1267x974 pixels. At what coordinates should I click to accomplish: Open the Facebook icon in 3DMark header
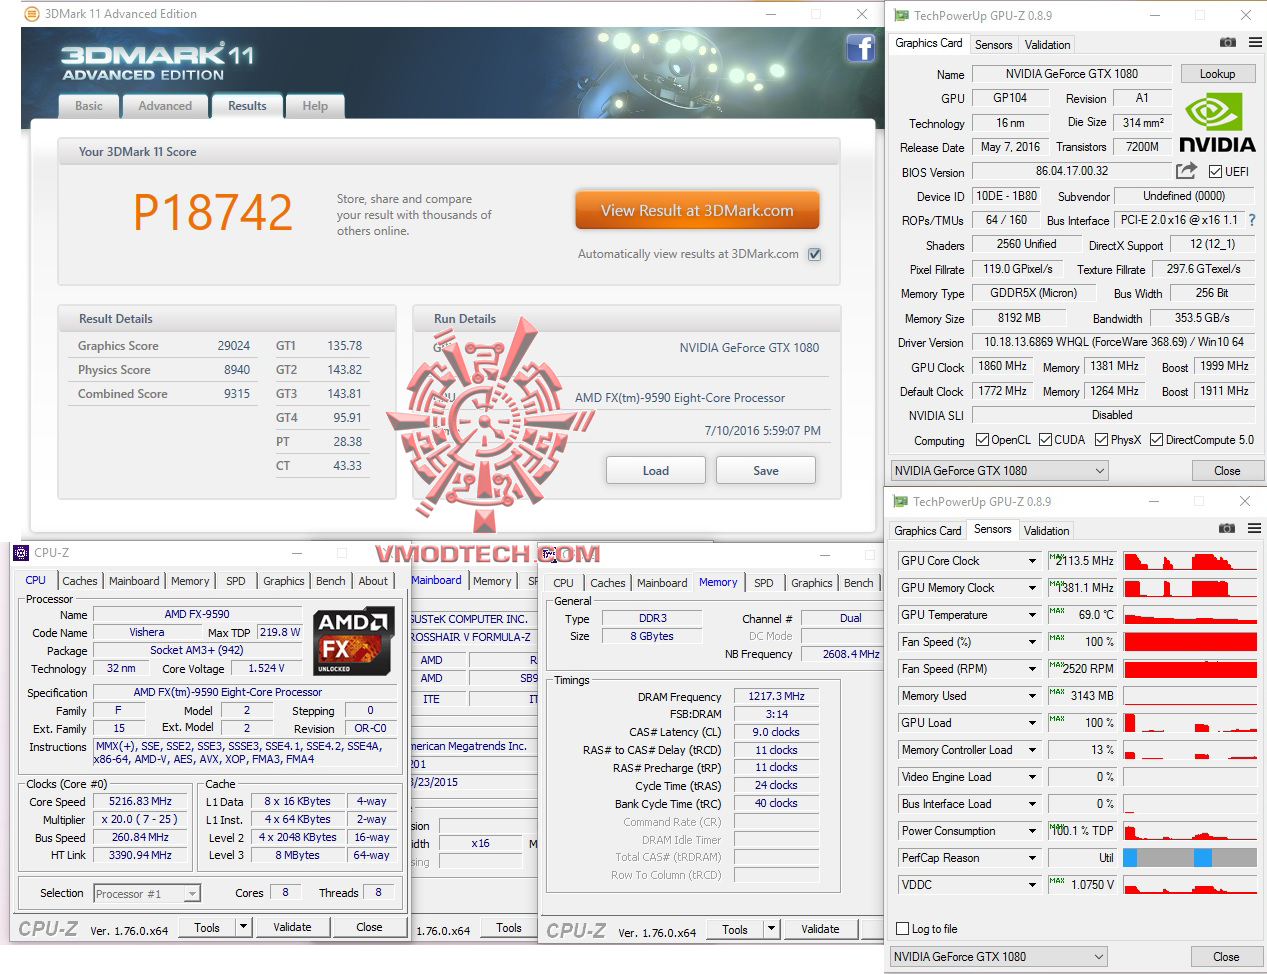click(860, 48)
